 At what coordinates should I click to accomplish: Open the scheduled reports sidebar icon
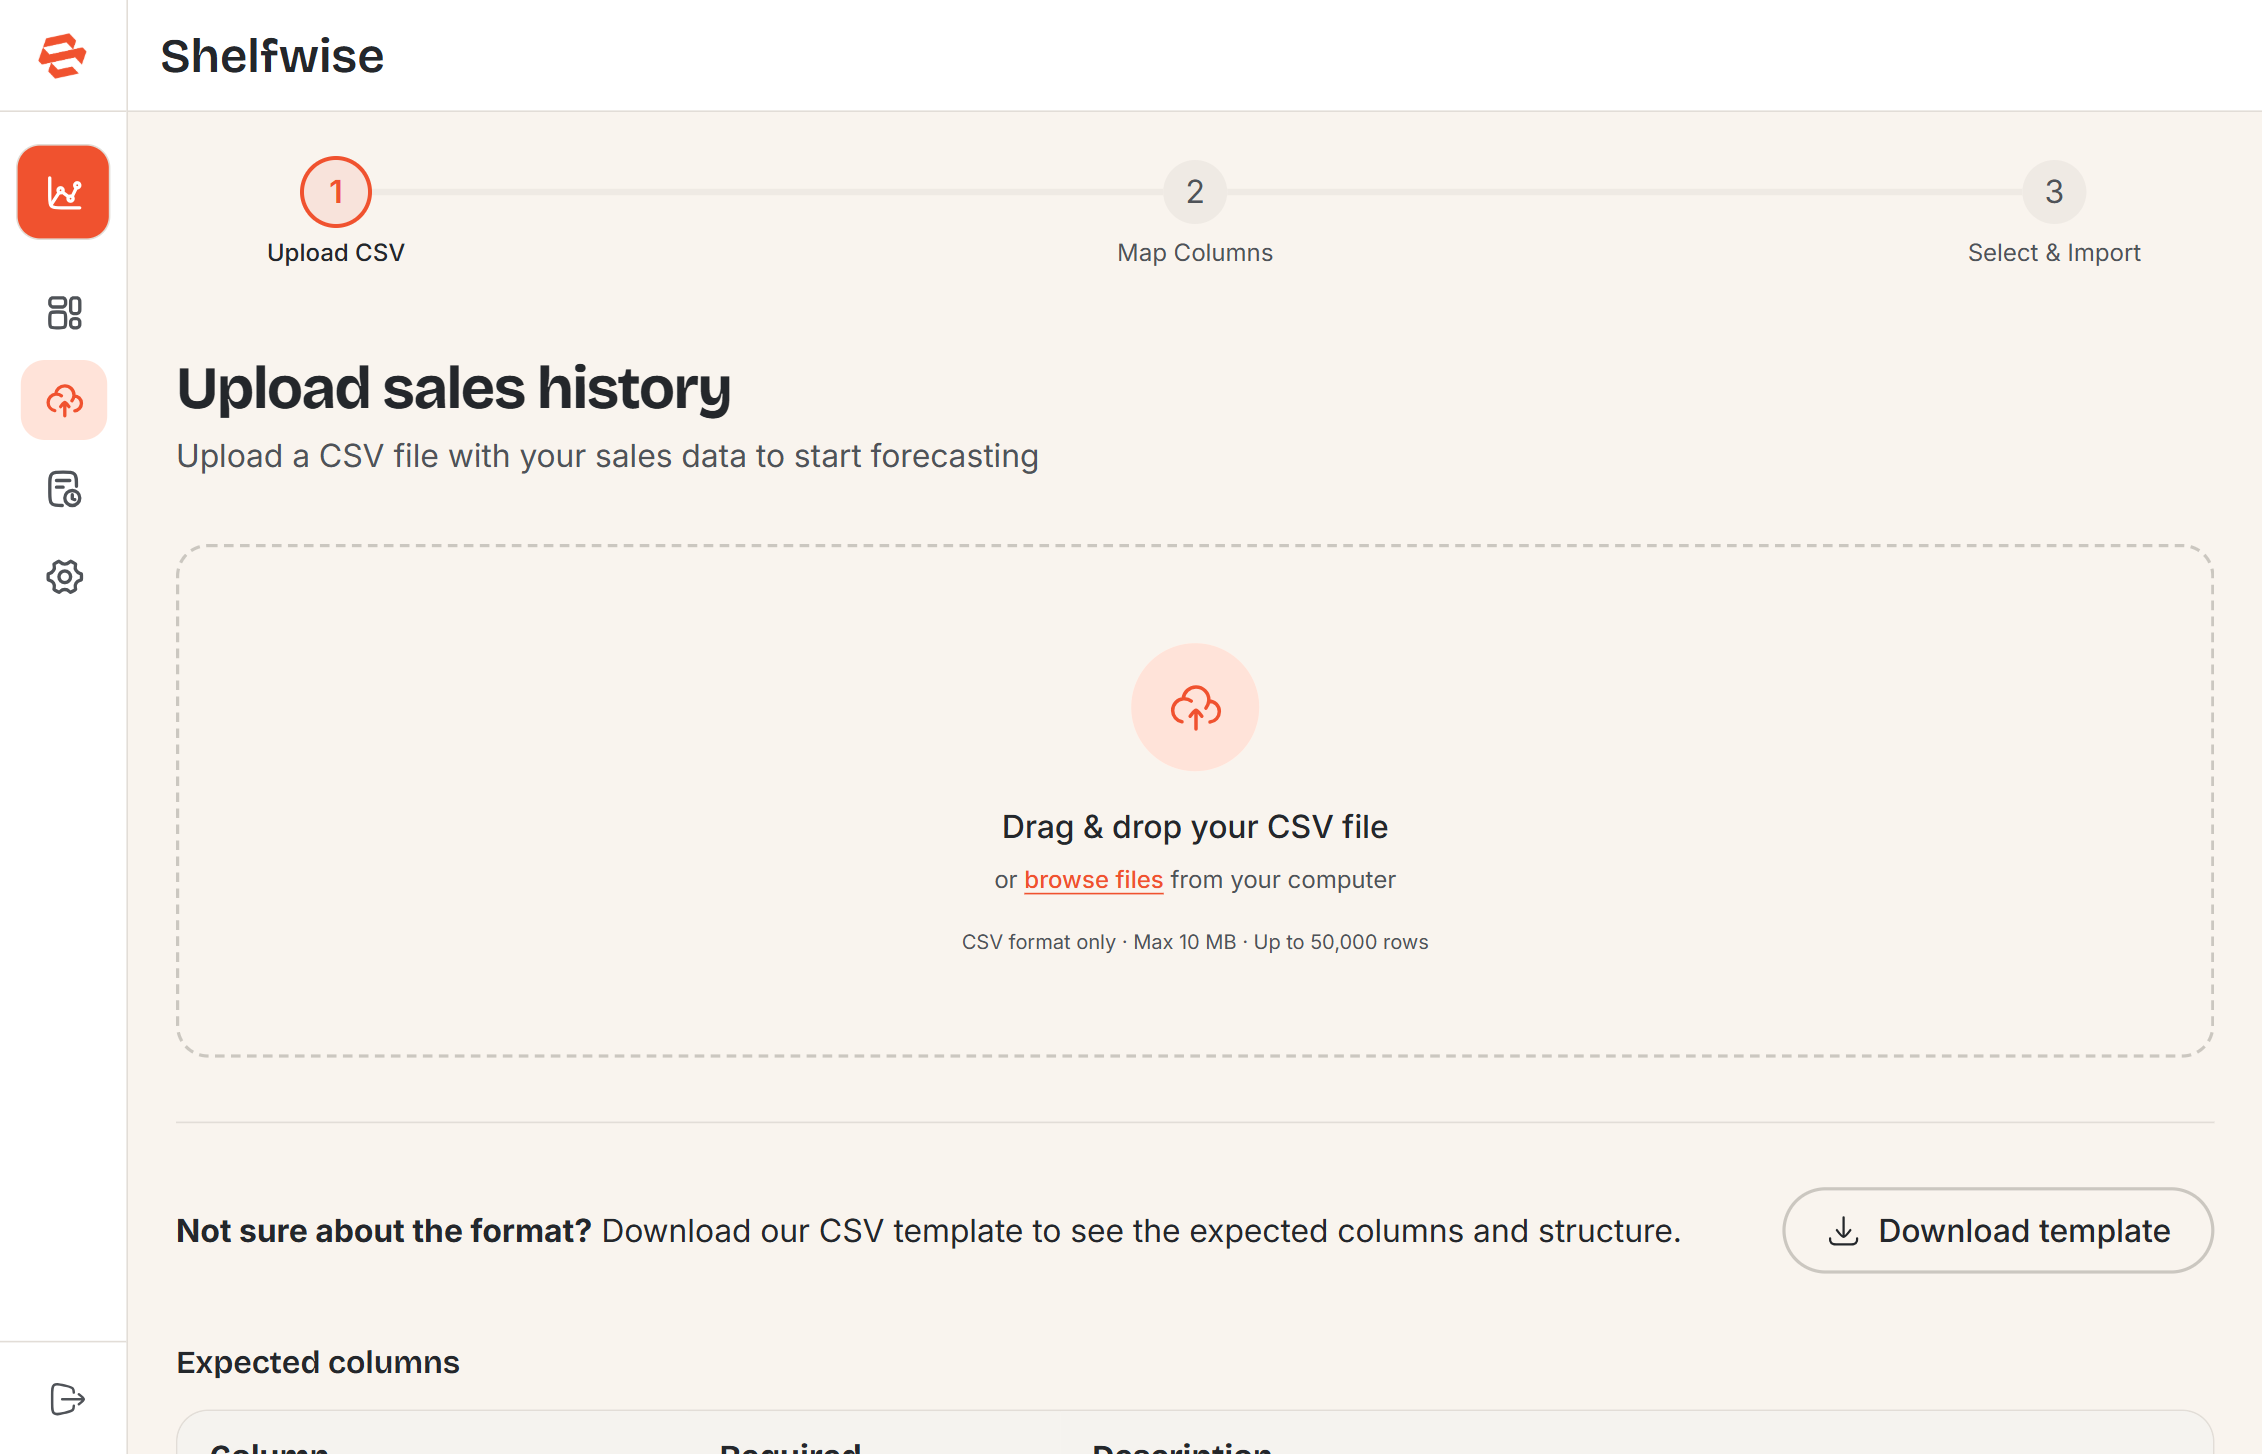(64, 489)
